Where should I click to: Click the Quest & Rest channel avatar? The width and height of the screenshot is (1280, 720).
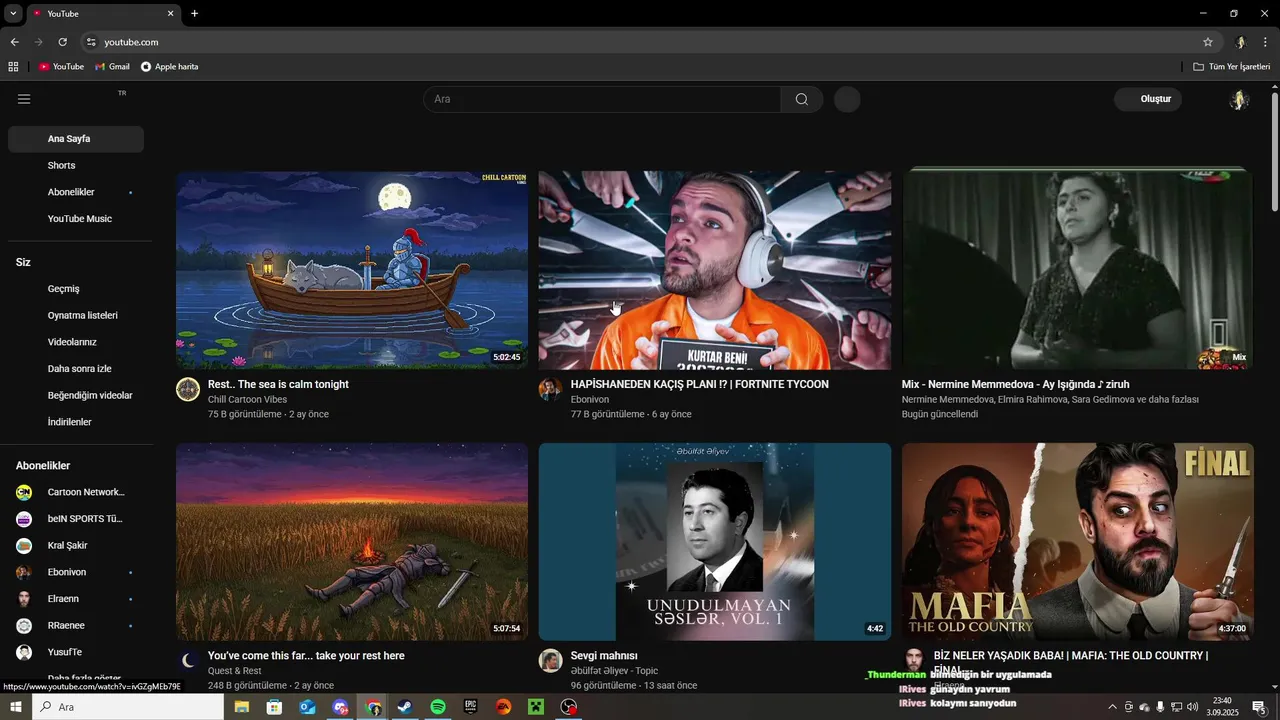coord(188,661)
